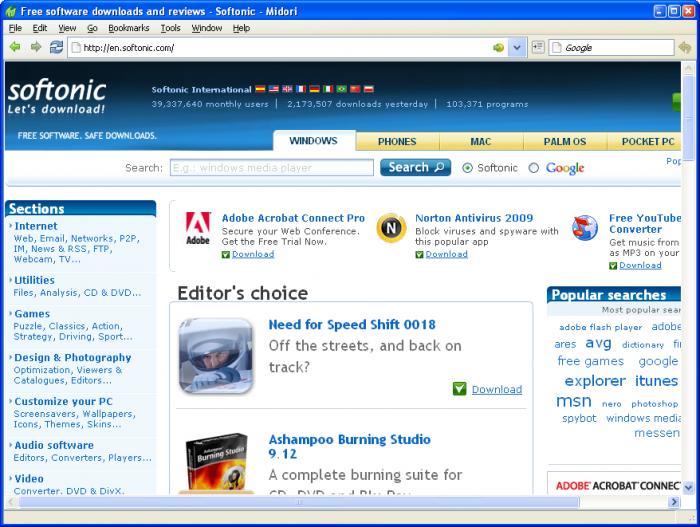This screenshot has width=700, height=527.
Task: Select the German flag
Action: [x=314, y=89]
